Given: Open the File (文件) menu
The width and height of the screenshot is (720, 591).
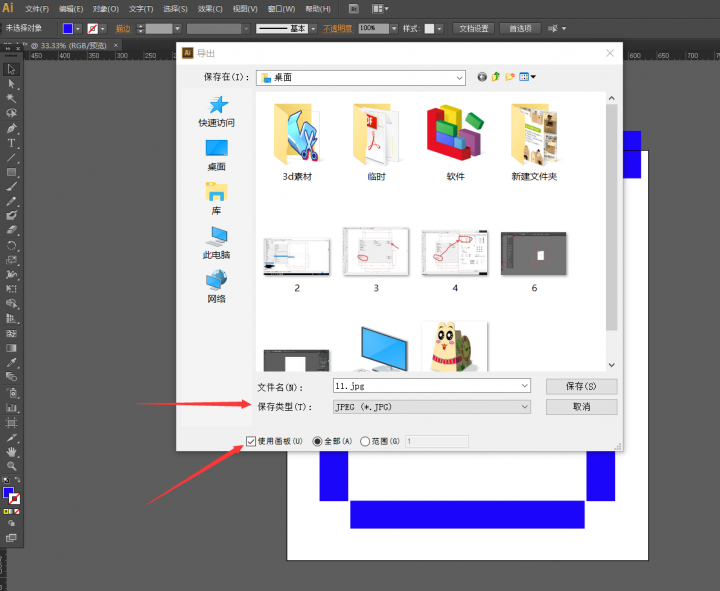Looking at the screenshot, I should [x=36, y=8].
